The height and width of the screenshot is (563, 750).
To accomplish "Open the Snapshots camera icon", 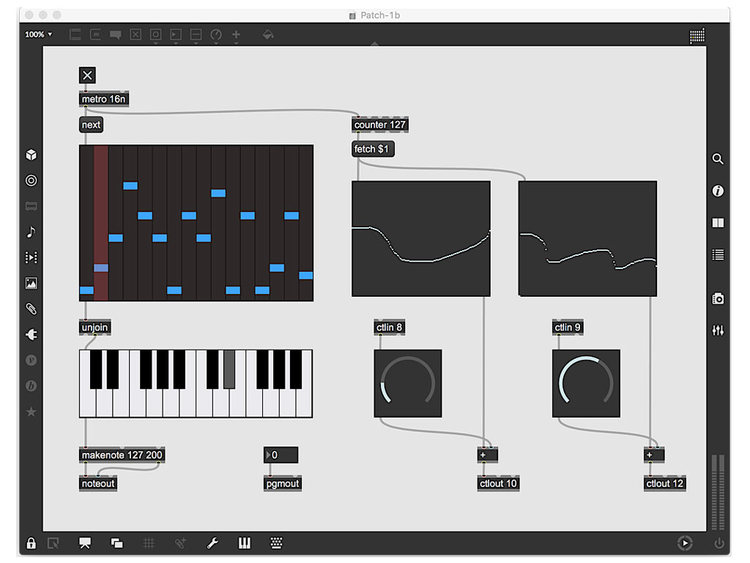I will click(x=718, y=298).
